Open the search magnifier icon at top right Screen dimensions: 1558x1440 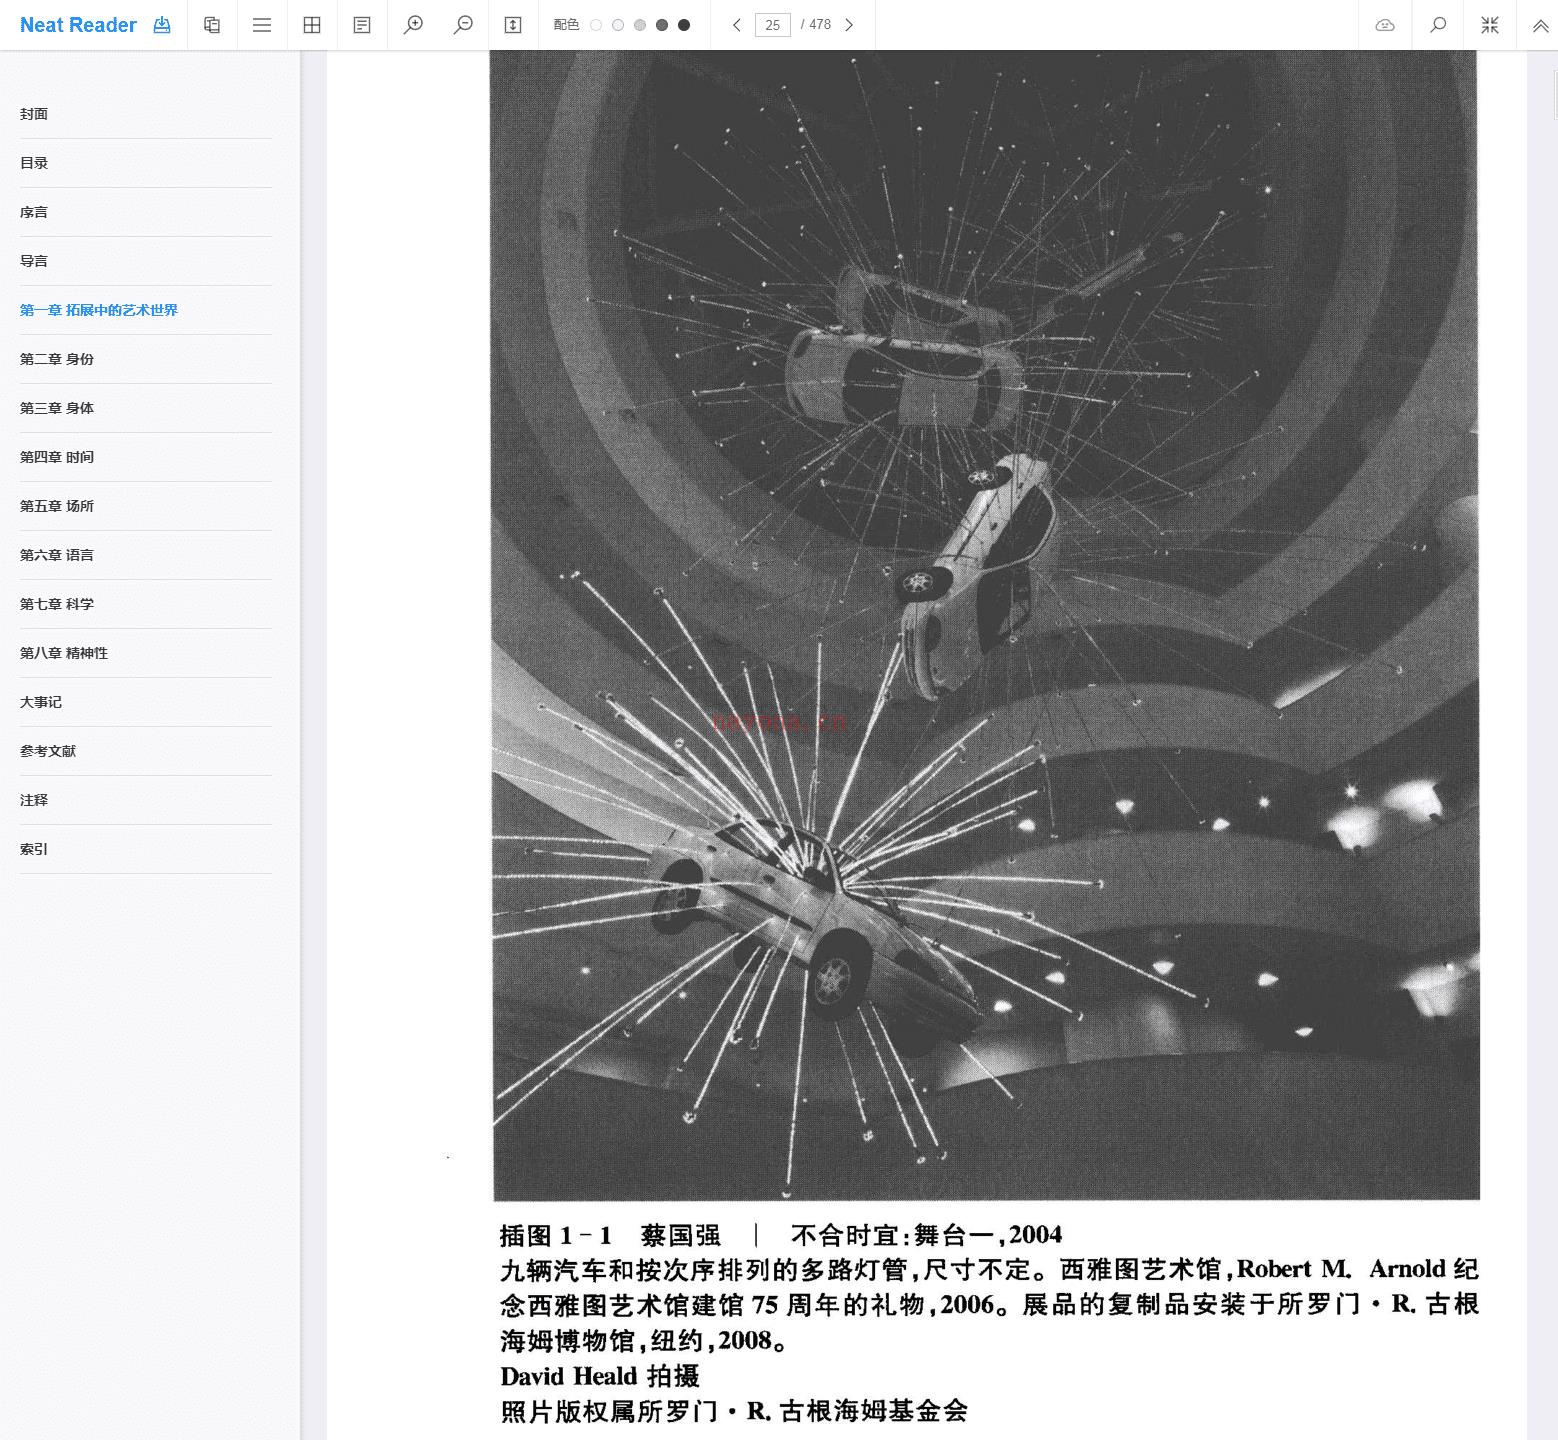pos(1438,25)
